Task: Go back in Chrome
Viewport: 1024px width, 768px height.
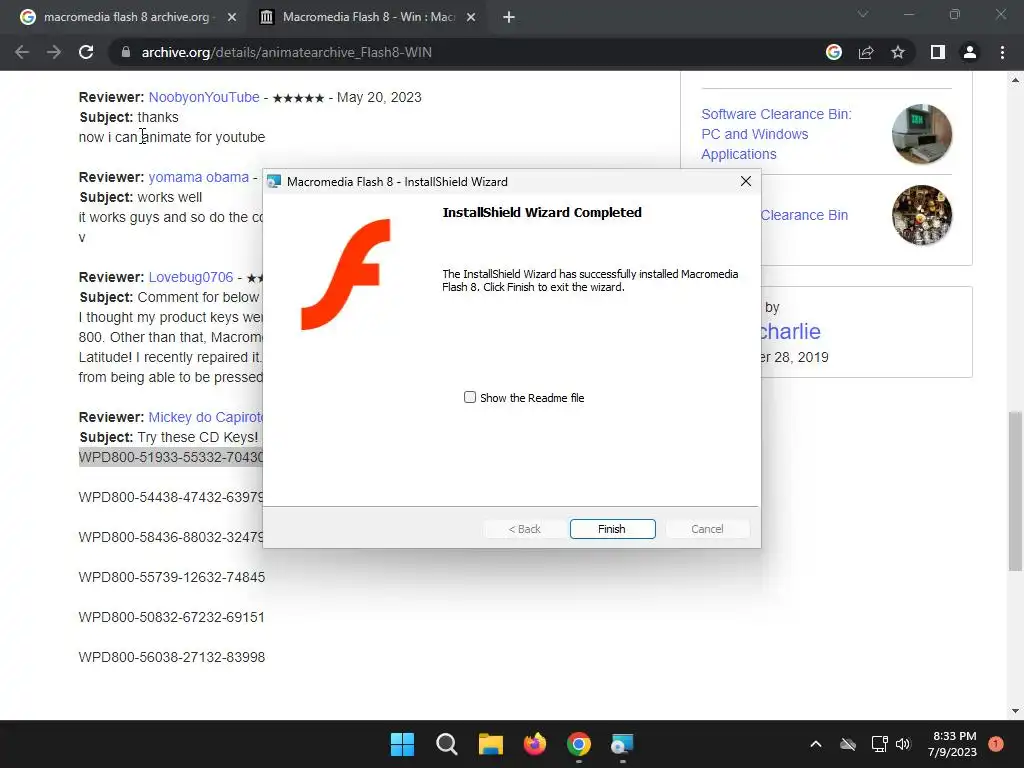Action: click(x=22, y=52)
